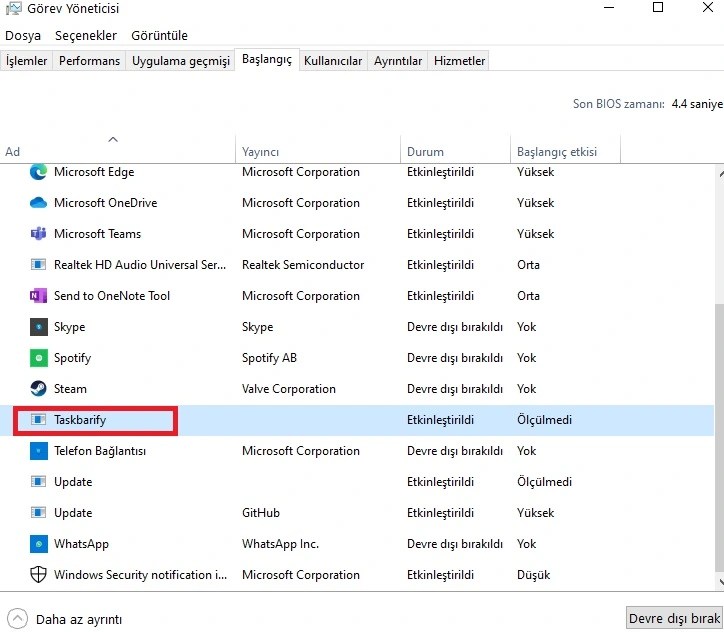Click the Telefon Bağlantısı icon
724x632 pixels.
click(39, 451)
